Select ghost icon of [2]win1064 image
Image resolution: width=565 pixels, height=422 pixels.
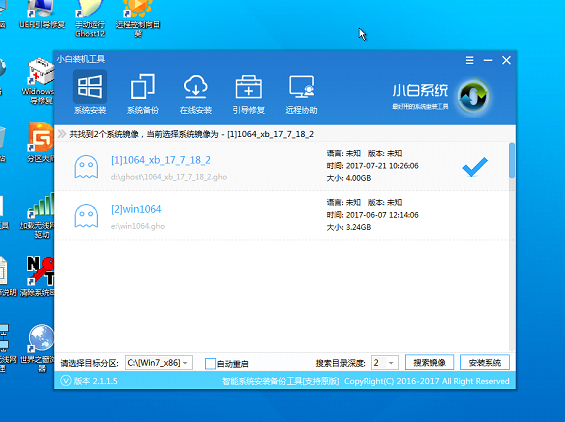click(x=86, y=216)
